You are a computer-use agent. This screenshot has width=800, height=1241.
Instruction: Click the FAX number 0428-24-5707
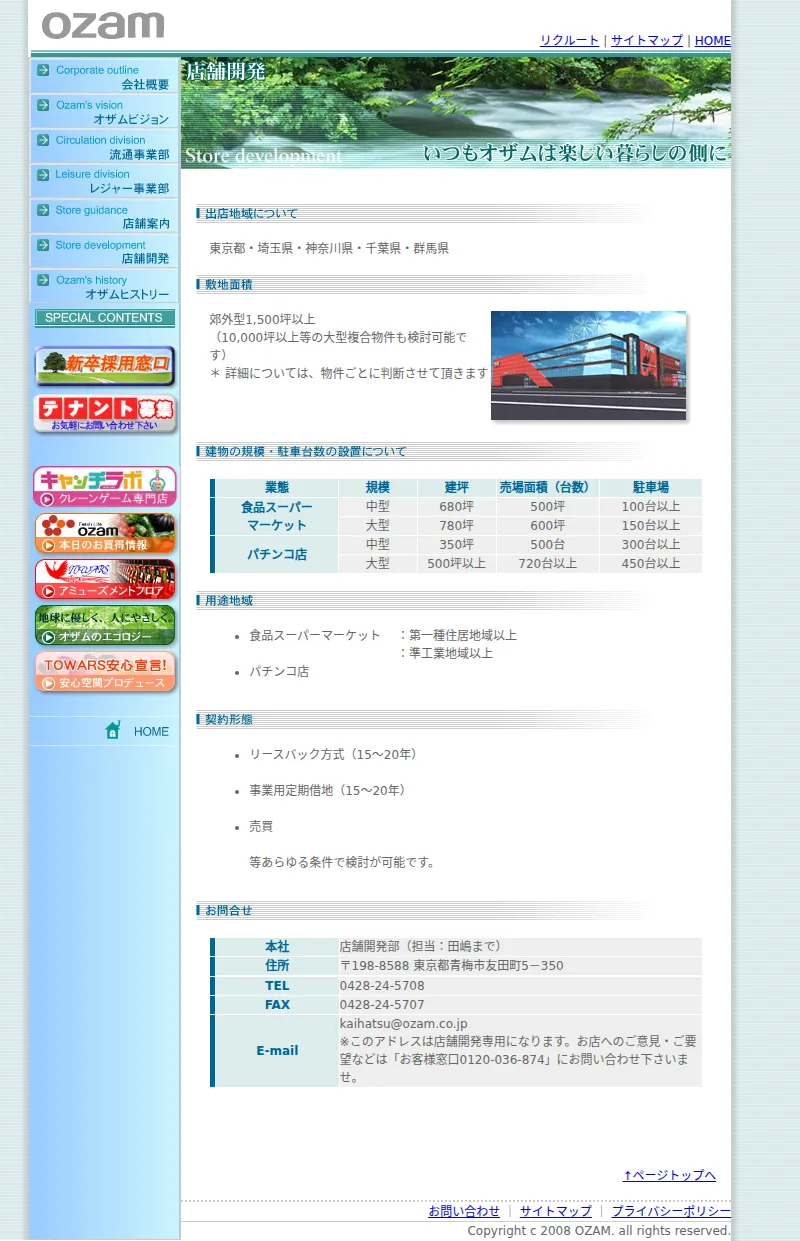(x=382, y=1005)
